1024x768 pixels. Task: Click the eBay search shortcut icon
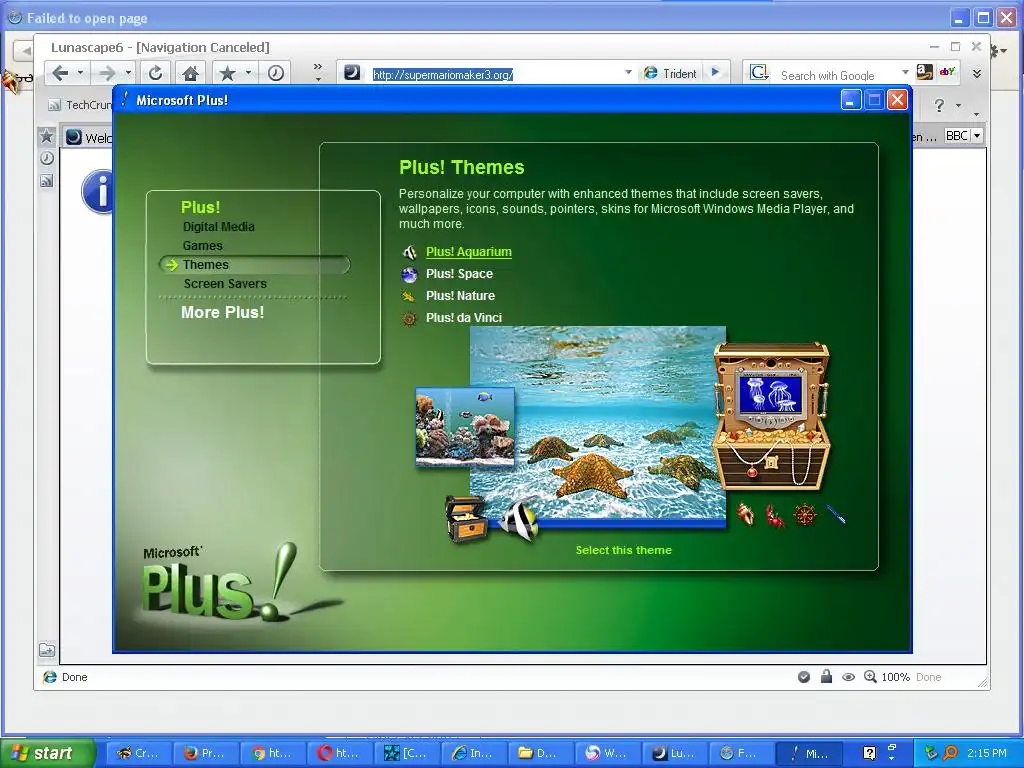tap(948, 72)
